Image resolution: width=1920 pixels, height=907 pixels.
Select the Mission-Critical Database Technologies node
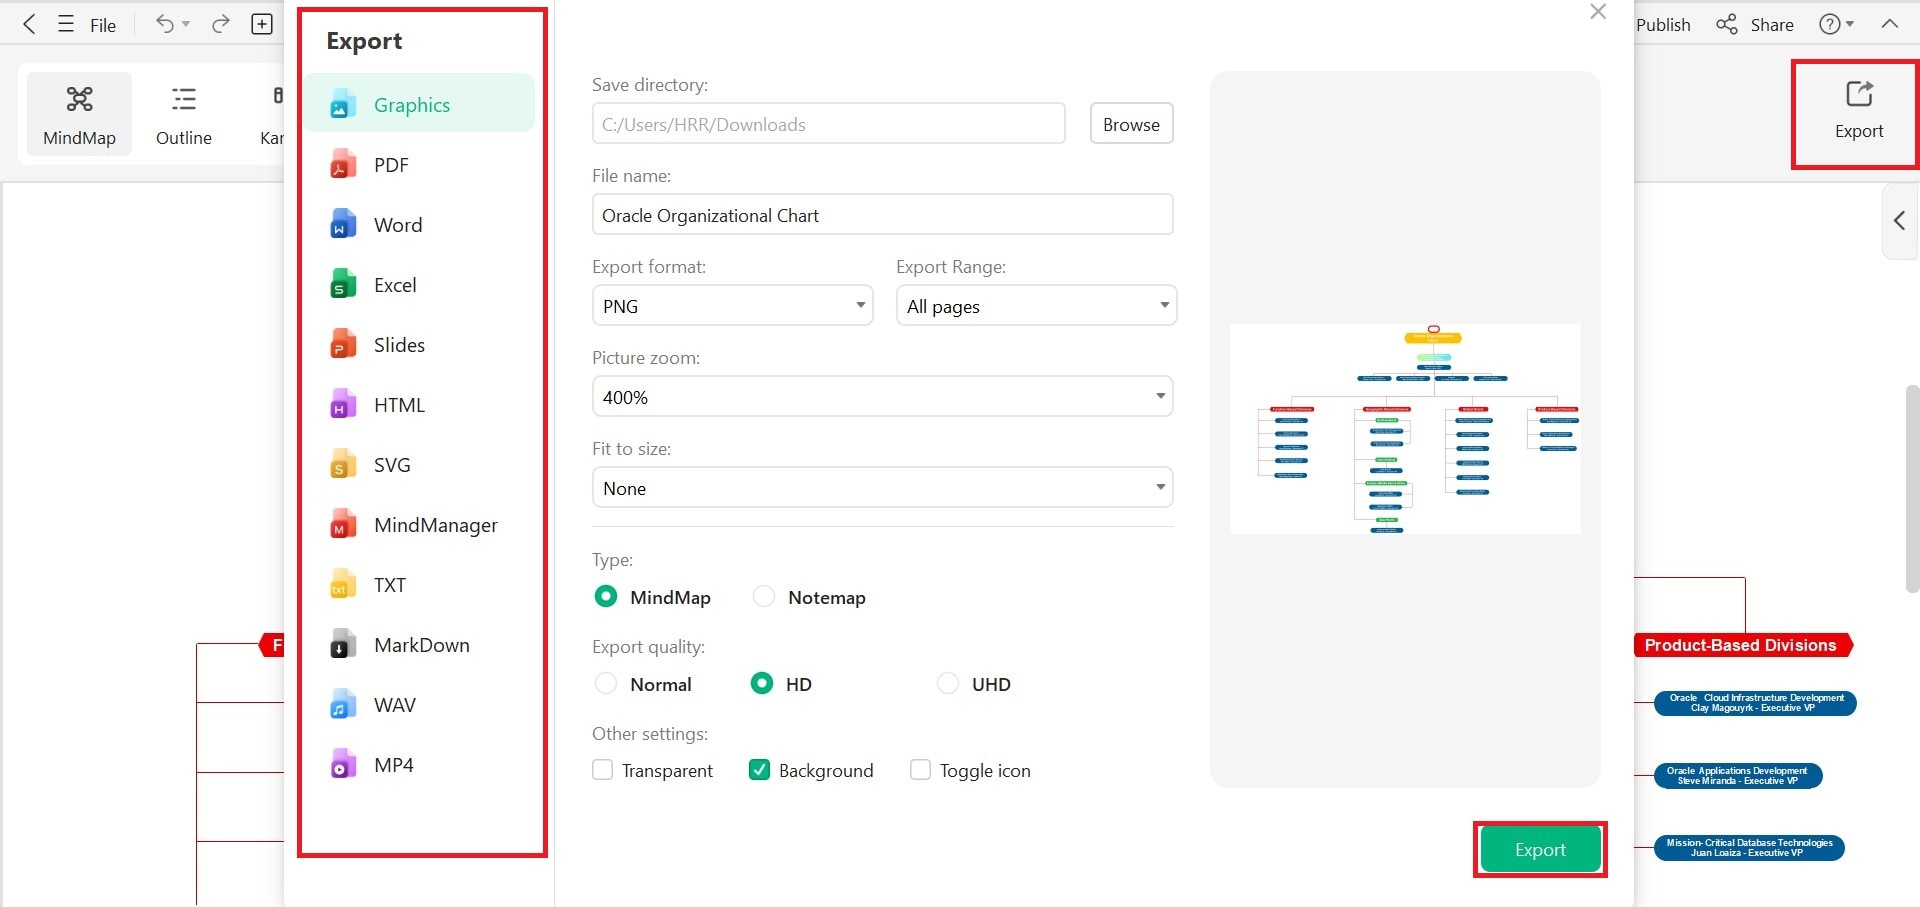click(1749, 848)
